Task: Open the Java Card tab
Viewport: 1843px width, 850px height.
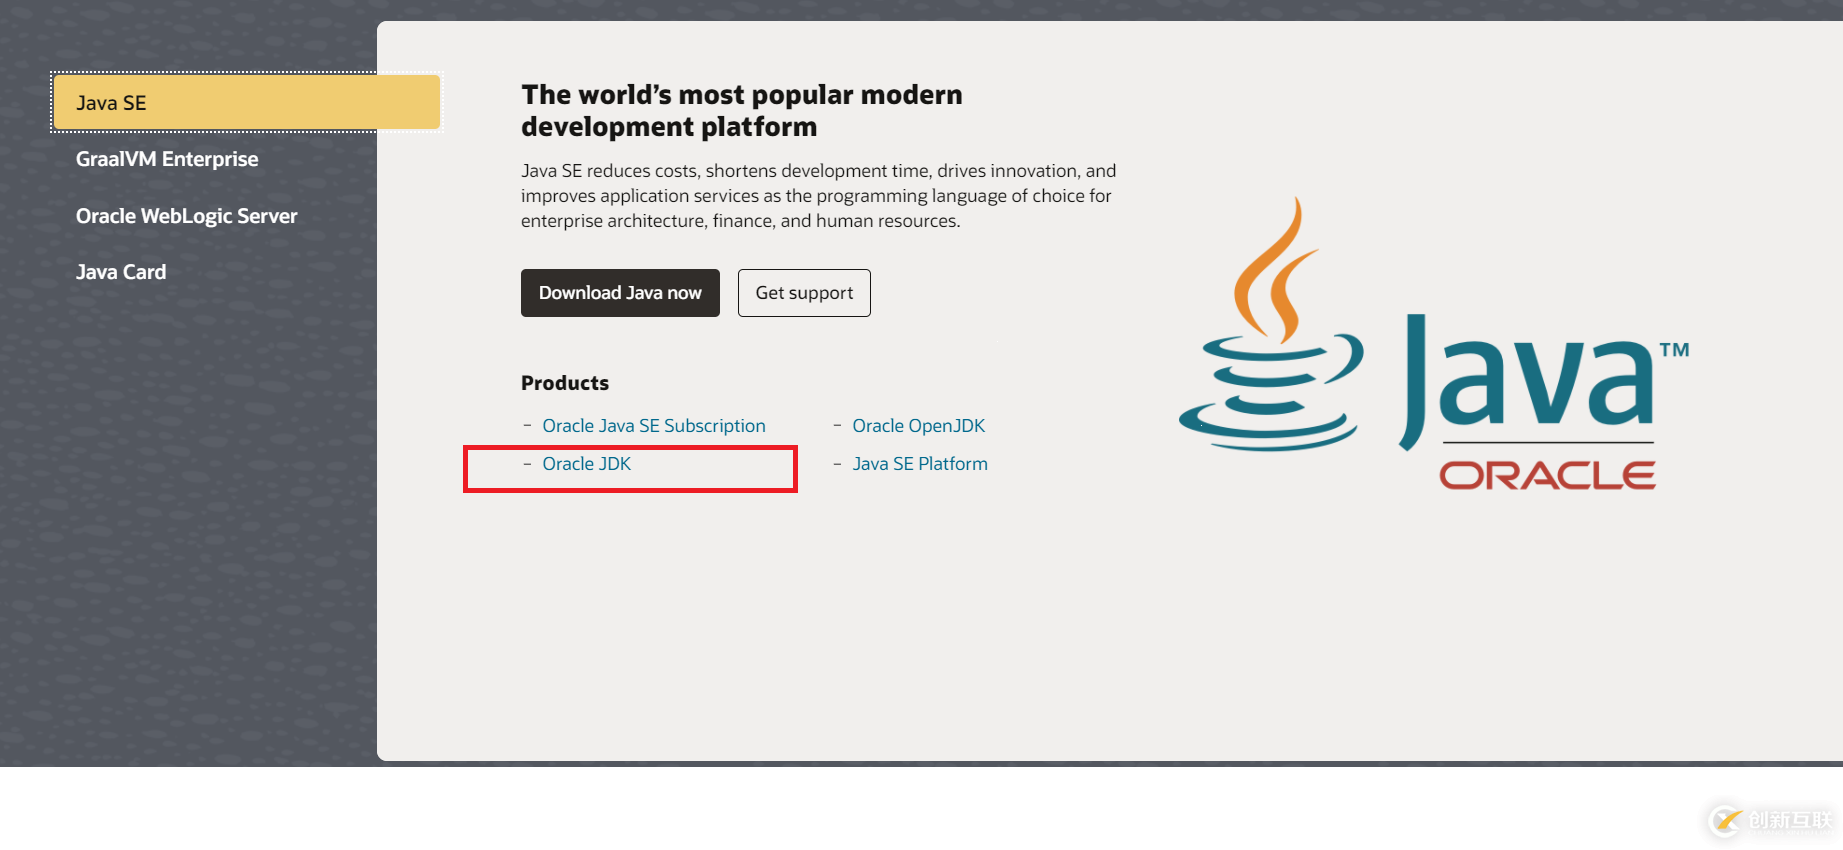Action: pyautogui.click(x=121, y=272)
